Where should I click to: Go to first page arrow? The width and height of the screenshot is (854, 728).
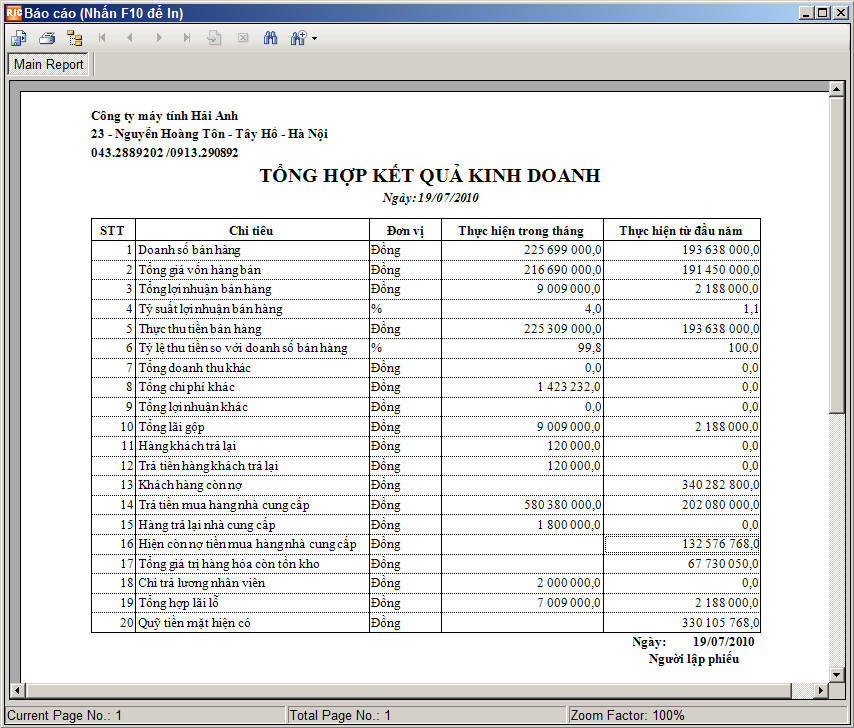[102, 38]
